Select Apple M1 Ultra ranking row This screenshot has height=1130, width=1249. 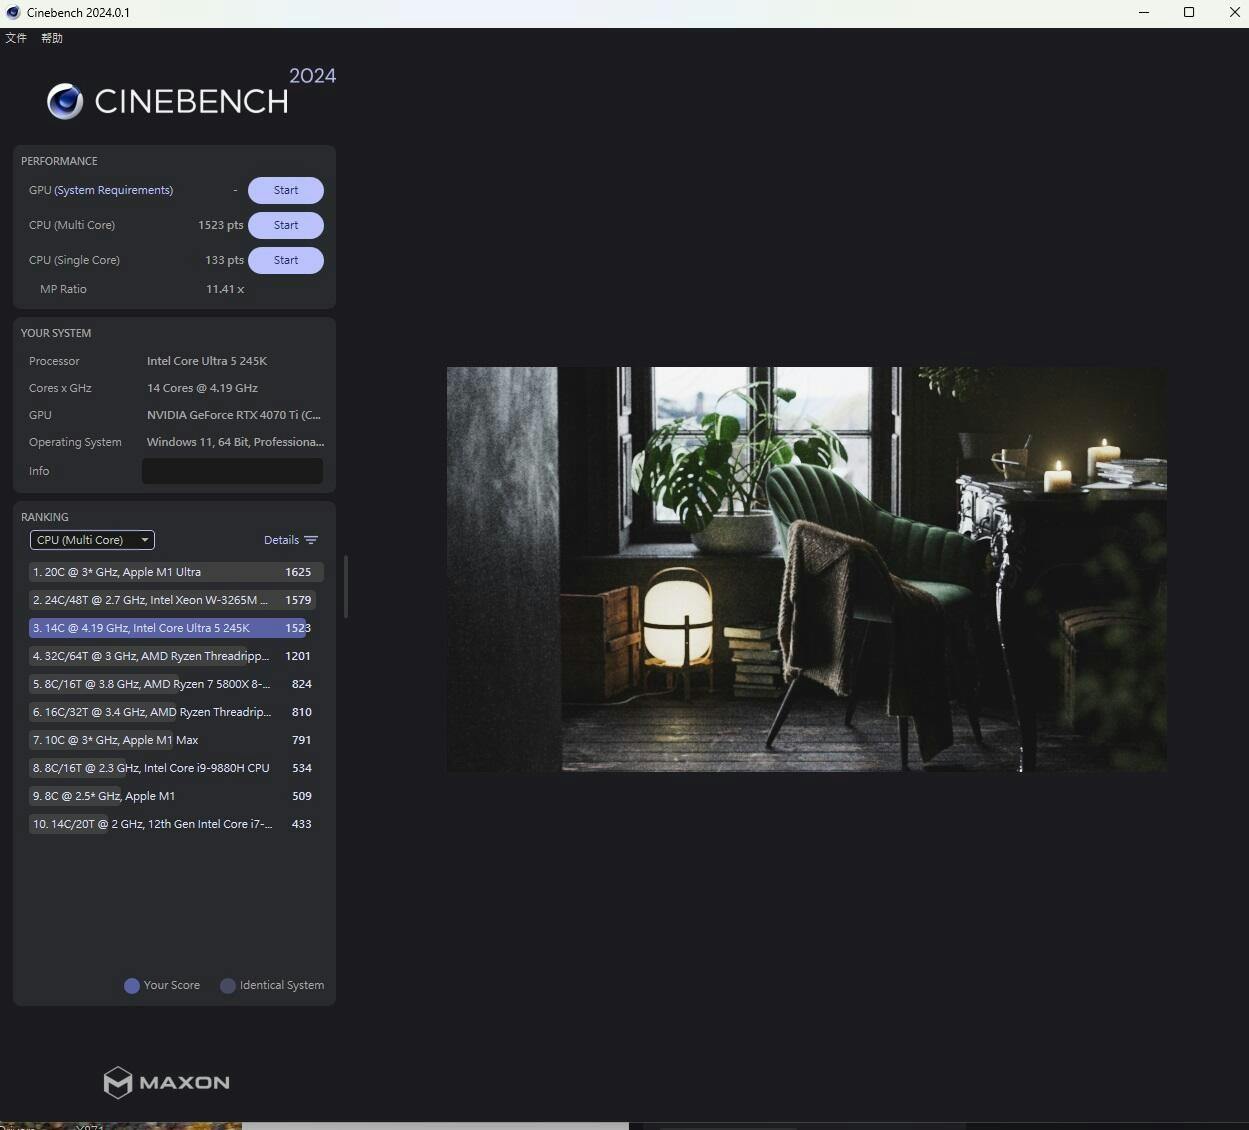[x=176, y=572]
